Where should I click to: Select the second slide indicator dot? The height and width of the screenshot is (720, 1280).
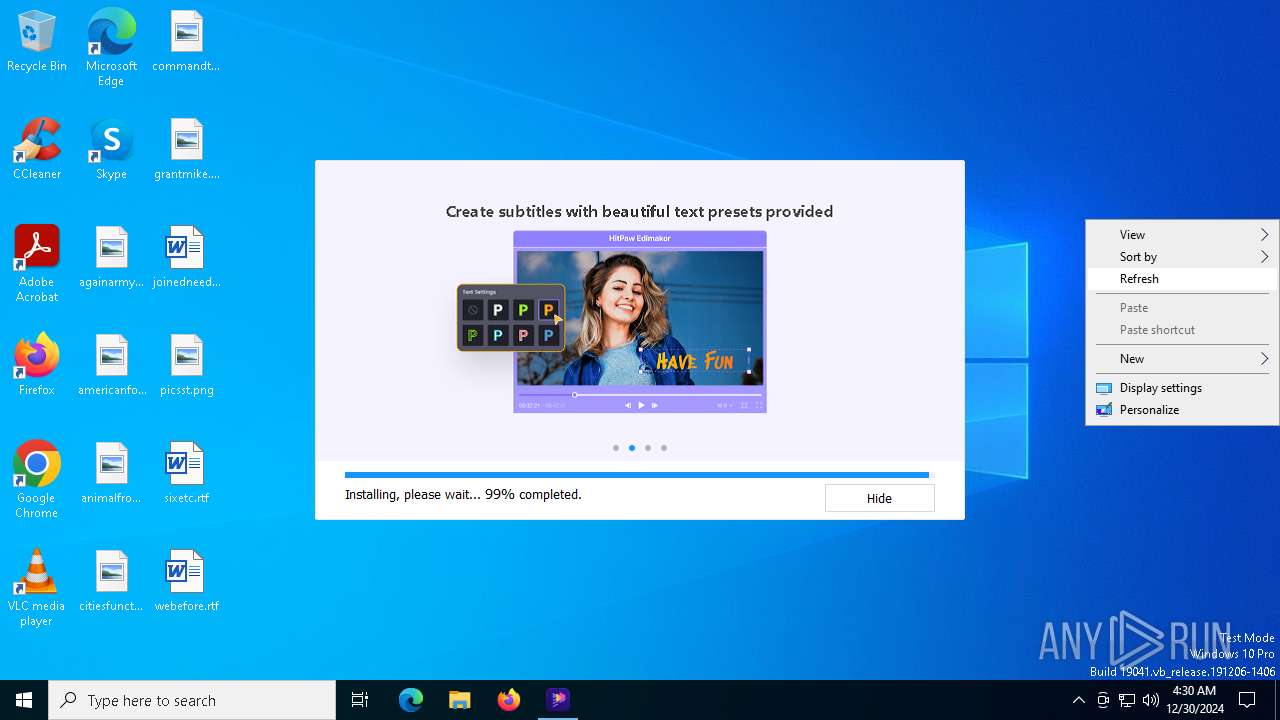click(x=632, y=448)
